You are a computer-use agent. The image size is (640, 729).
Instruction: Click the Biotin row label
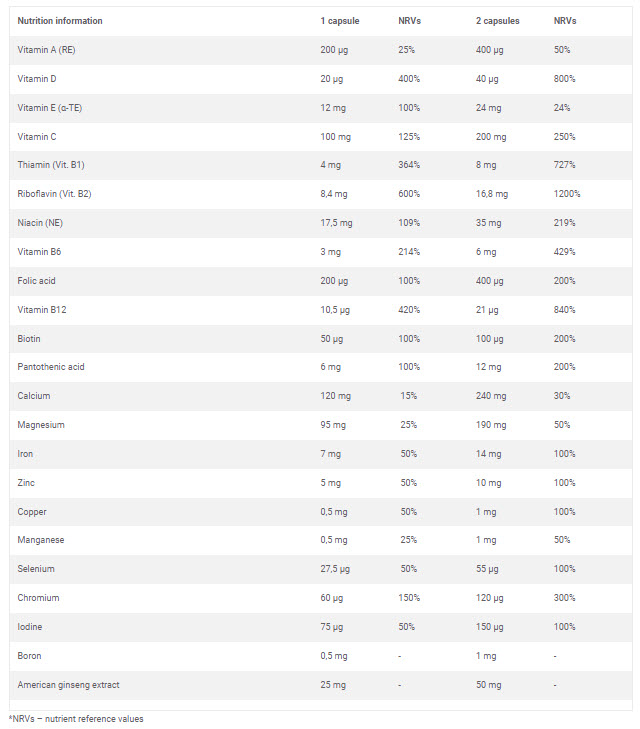29,338
